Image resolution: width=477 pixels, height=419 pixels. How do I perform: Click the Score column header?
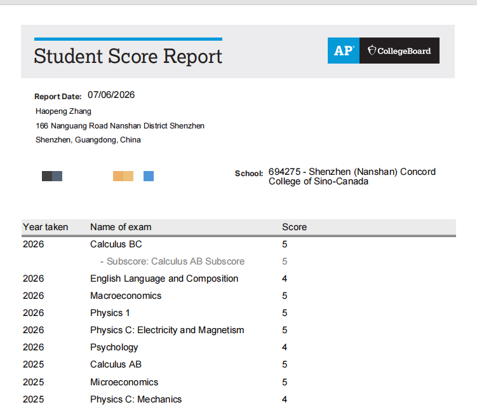pos(294,227)
